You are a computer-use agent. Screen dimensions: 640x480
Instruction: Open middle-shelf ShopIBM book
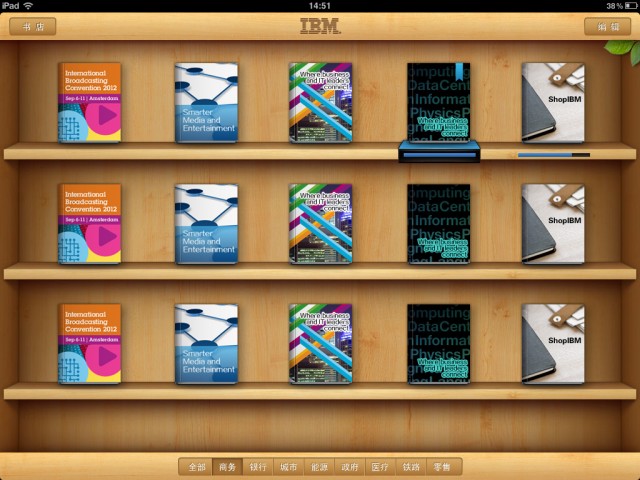click(553, 224)
